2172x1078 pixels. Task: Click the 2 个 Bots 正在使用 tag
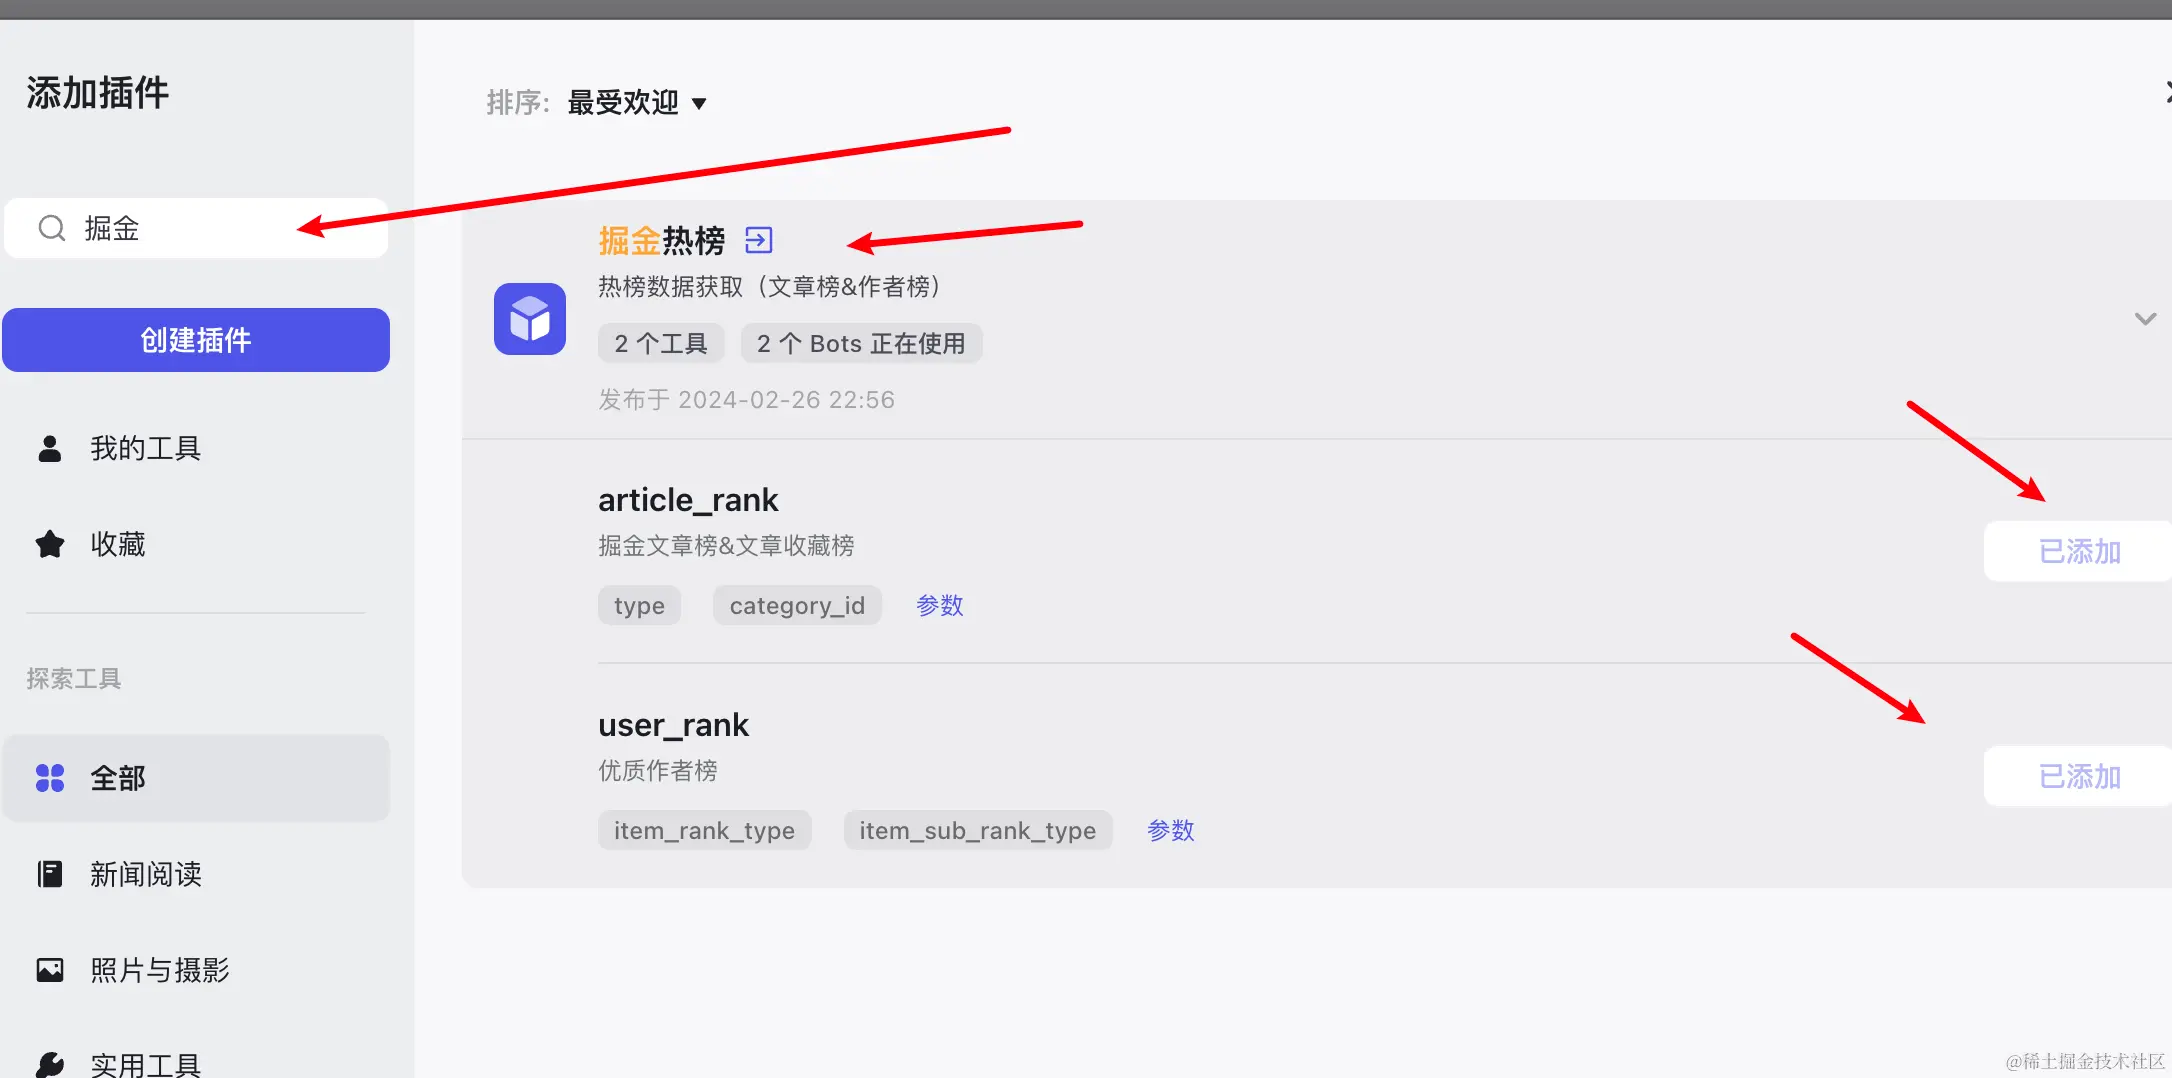(x=861, y=343)
